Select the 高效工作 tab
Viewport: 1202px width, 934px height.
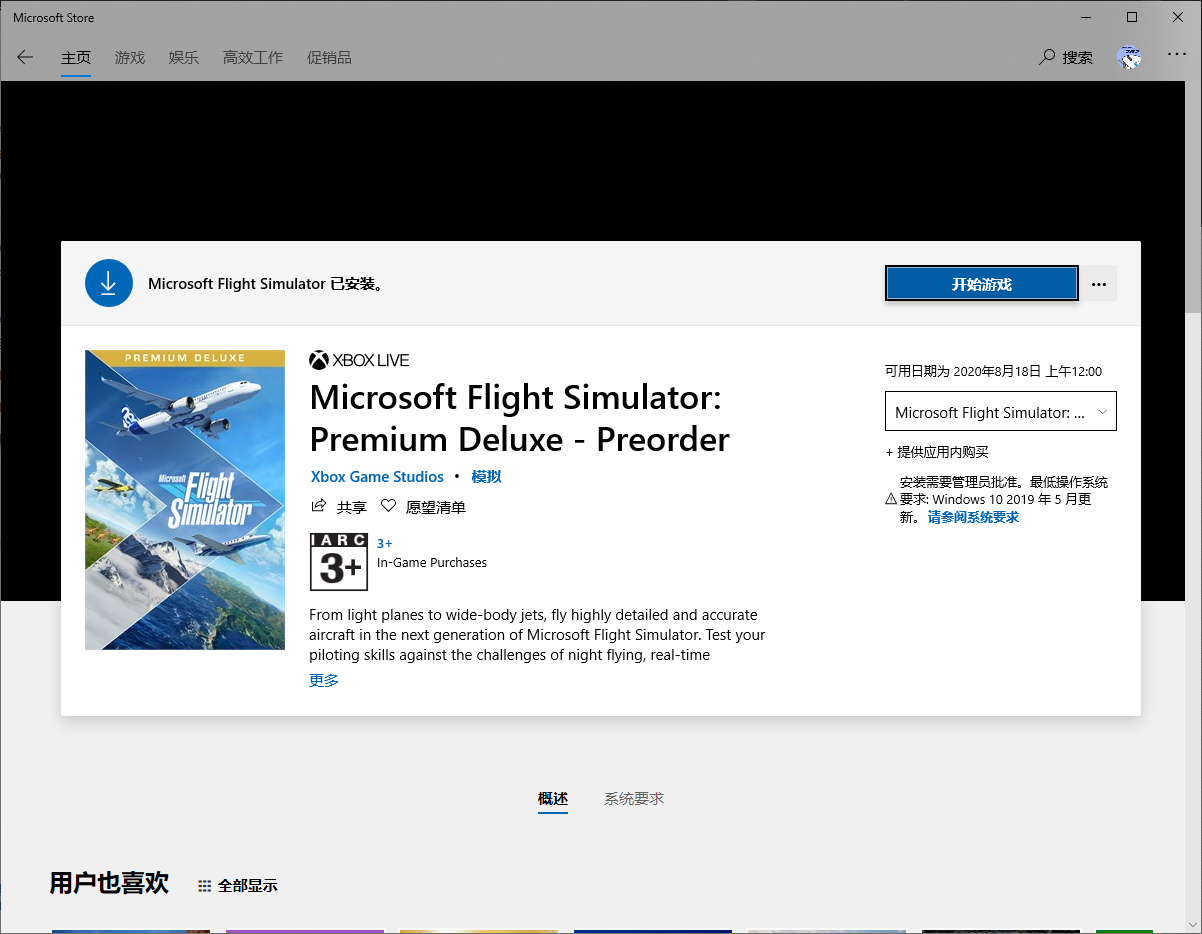253,58
